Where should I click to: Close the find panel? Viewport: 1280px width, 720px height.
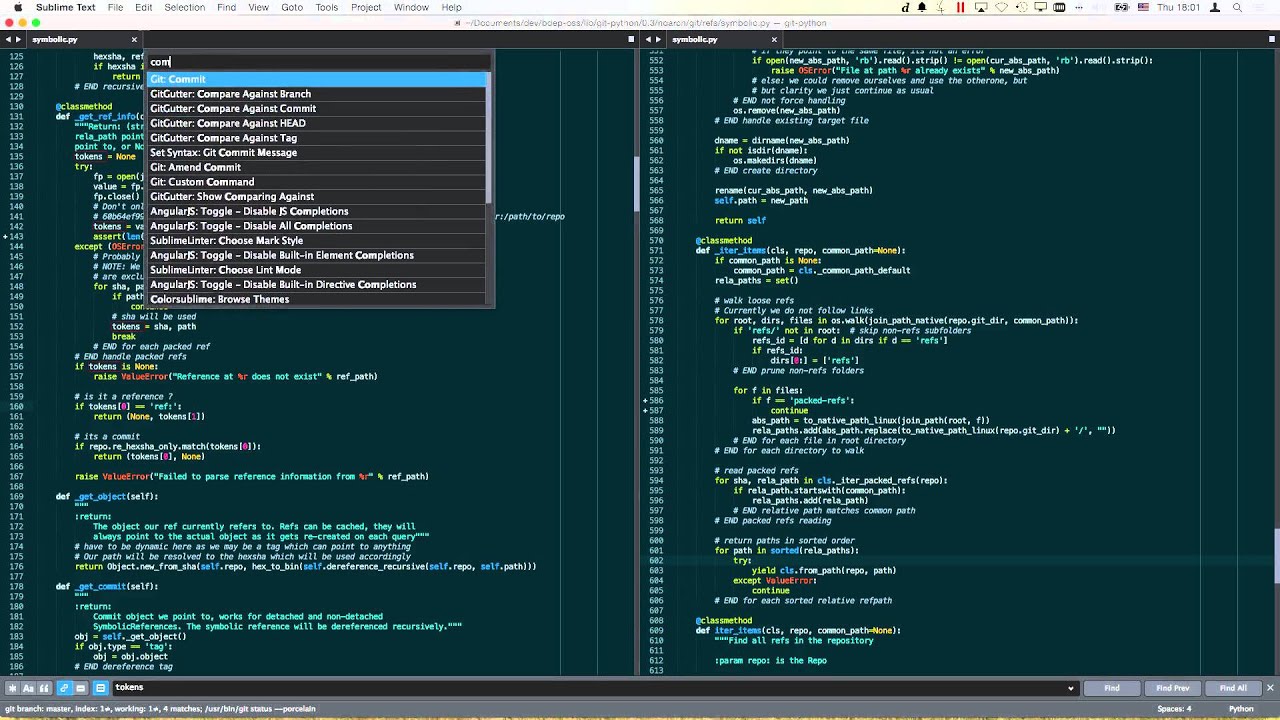click(x=1271, y=688)
